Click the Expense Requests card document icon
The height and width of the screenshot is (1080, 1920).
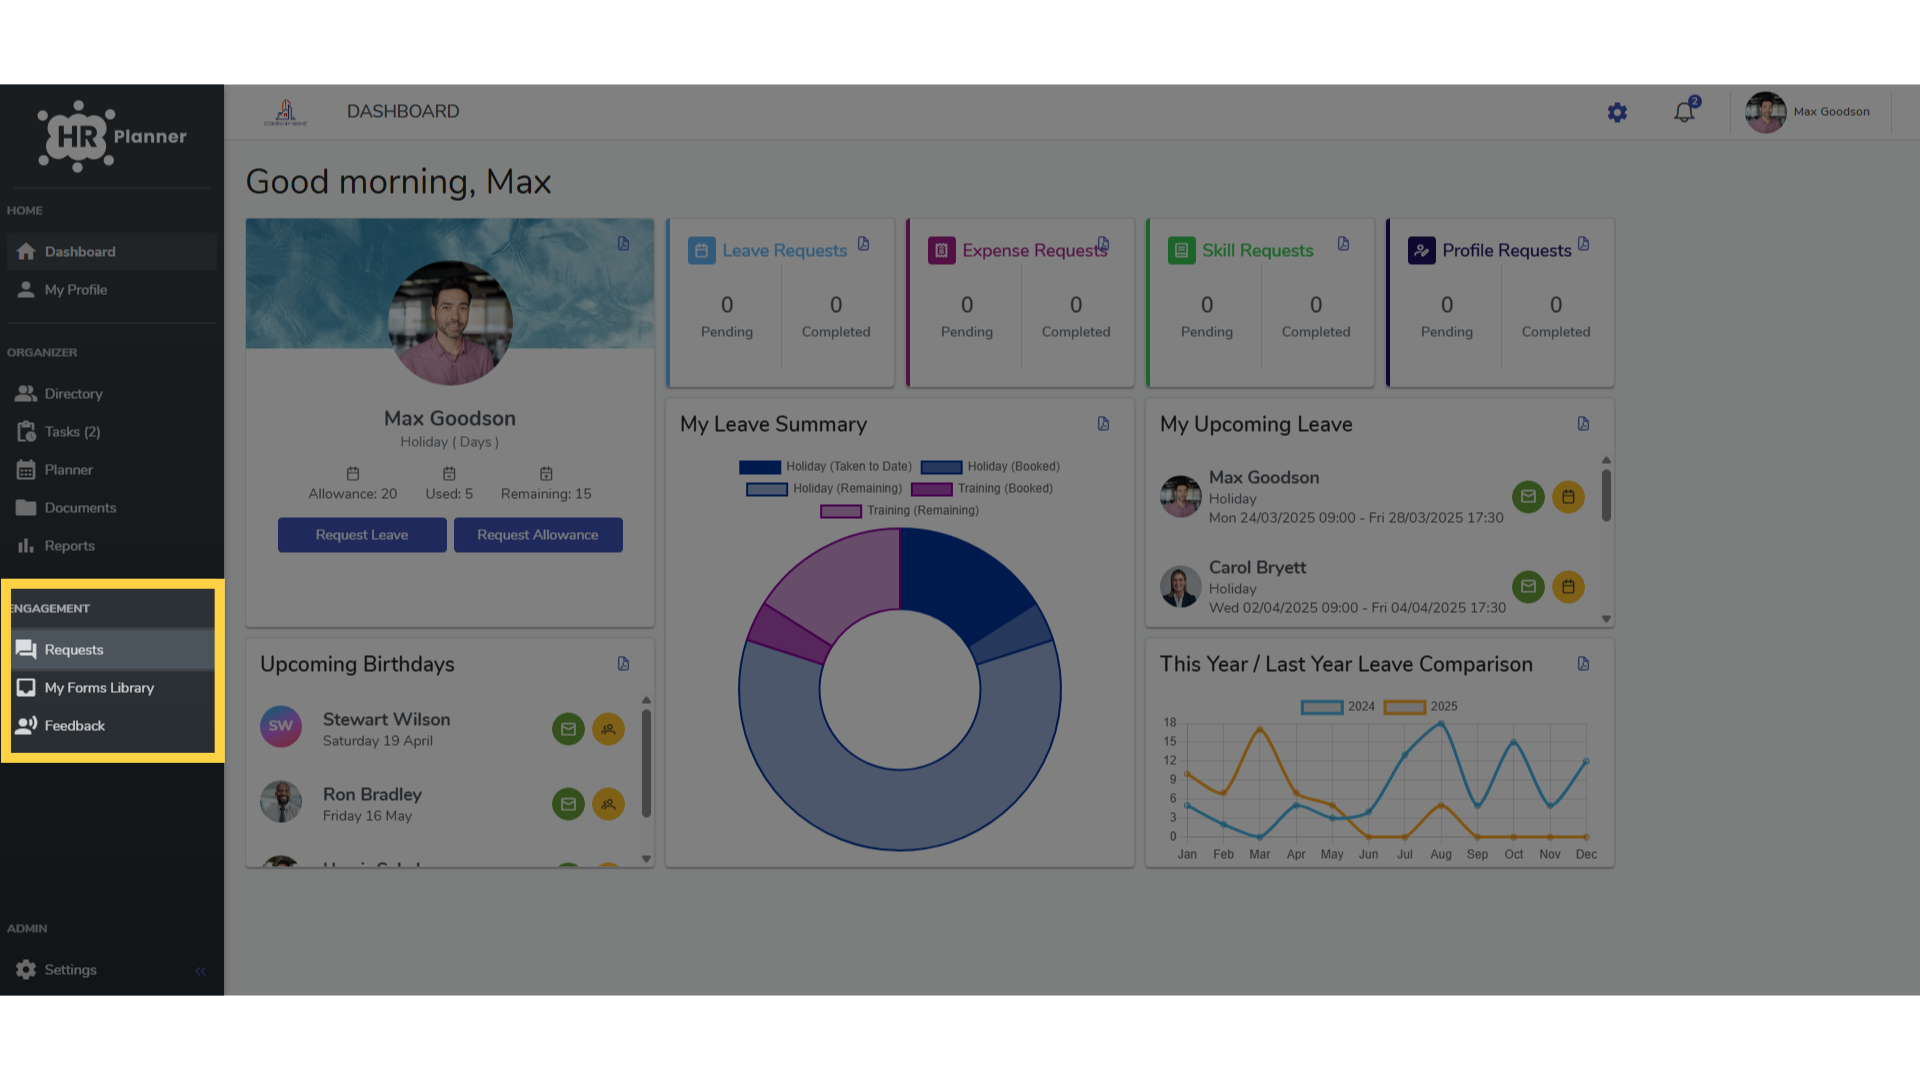(x=1103, y=244)
